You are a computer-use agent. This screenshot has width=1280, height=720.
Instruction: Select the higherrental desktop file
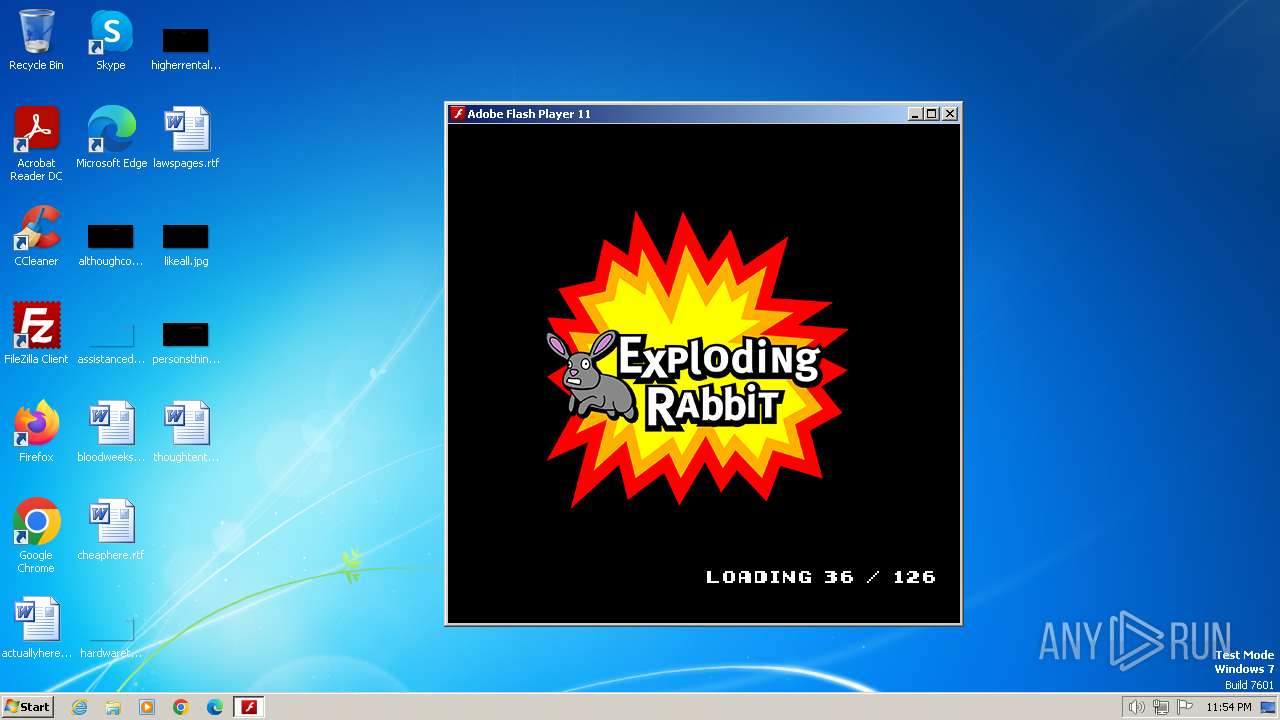186,48
